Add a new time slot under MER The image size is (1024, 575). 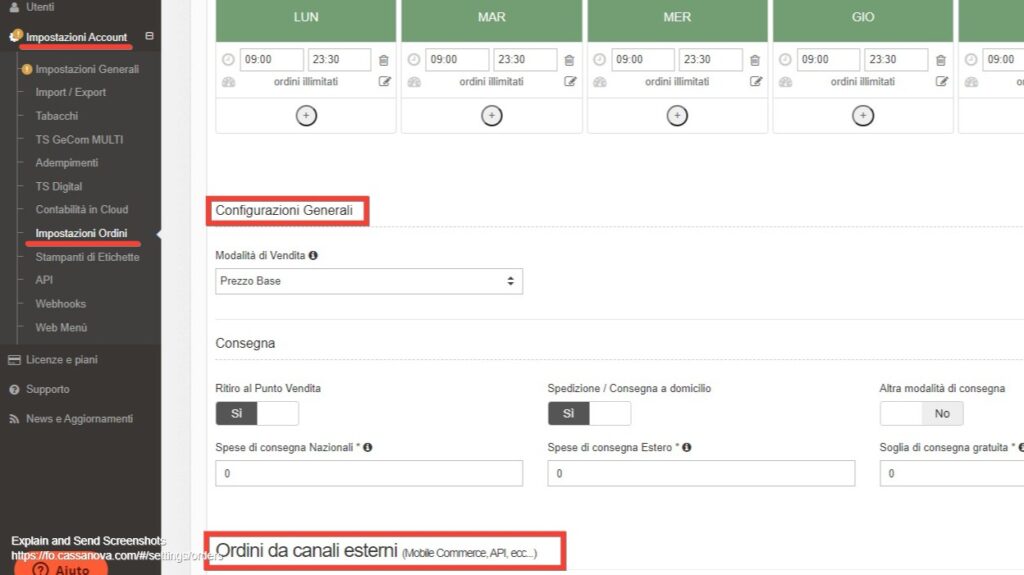pos(677,115)
